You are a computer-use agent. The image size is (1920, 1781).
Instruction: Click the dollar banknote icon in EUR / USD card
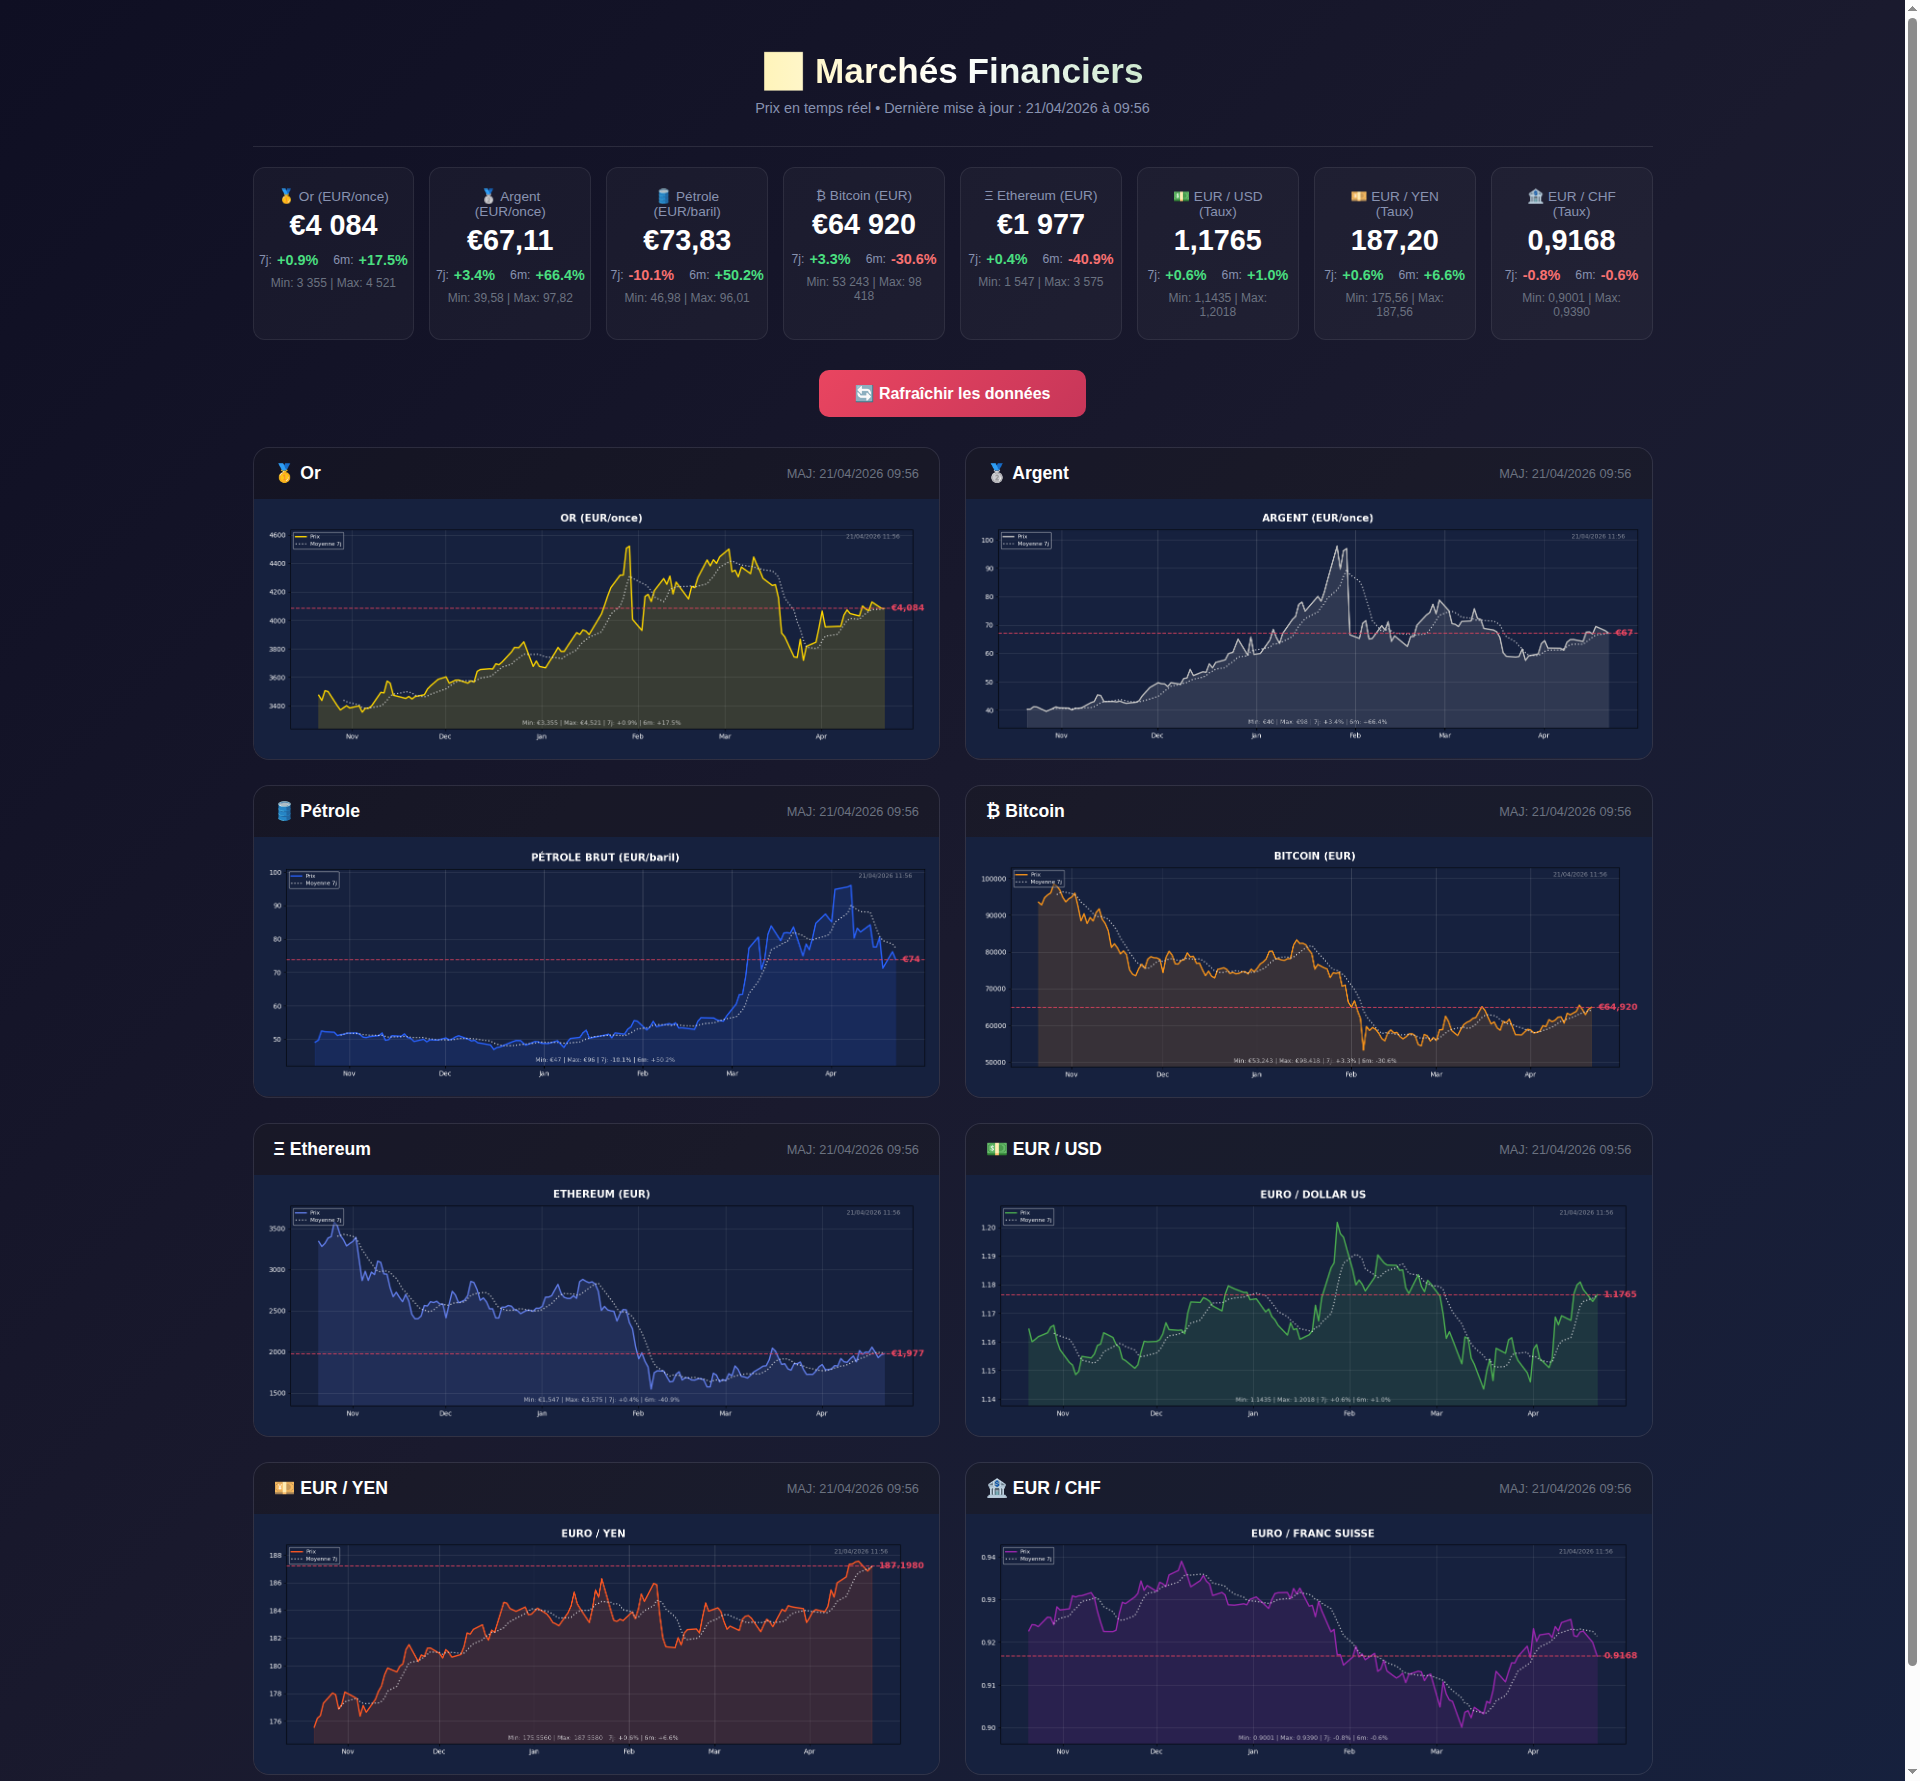1181,196
